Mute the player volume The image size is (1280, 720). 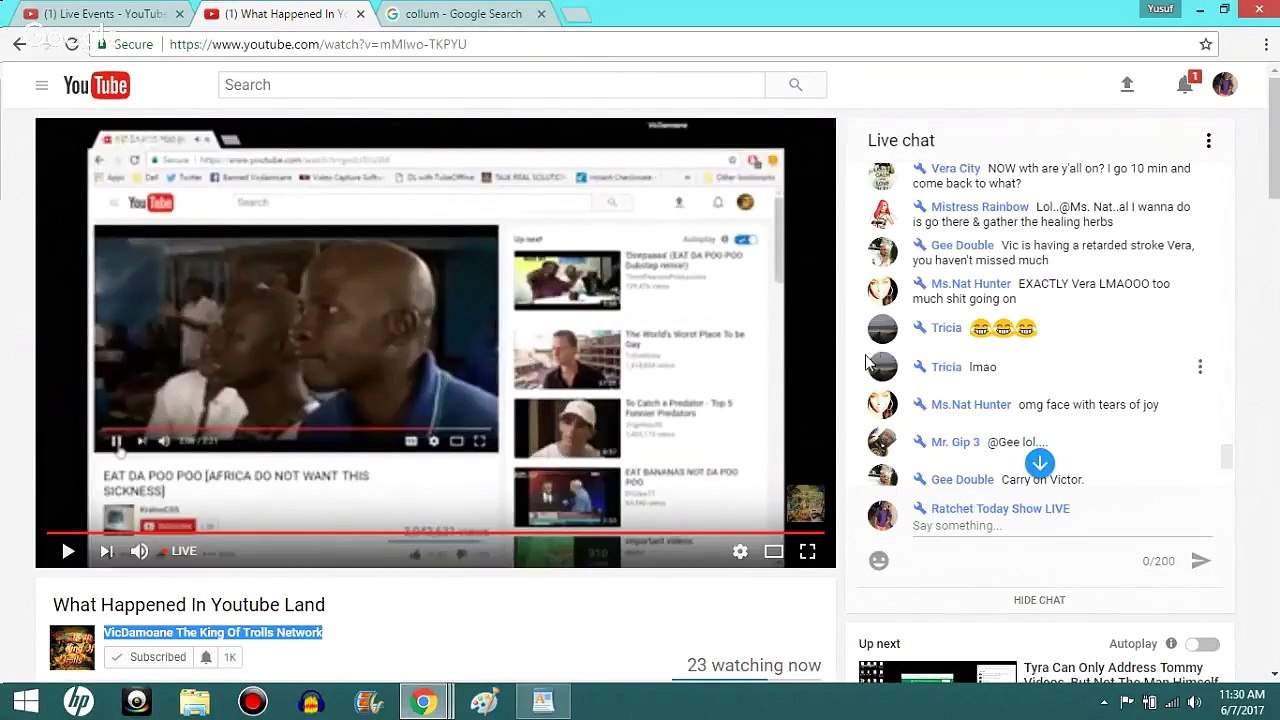pos(139,551)
